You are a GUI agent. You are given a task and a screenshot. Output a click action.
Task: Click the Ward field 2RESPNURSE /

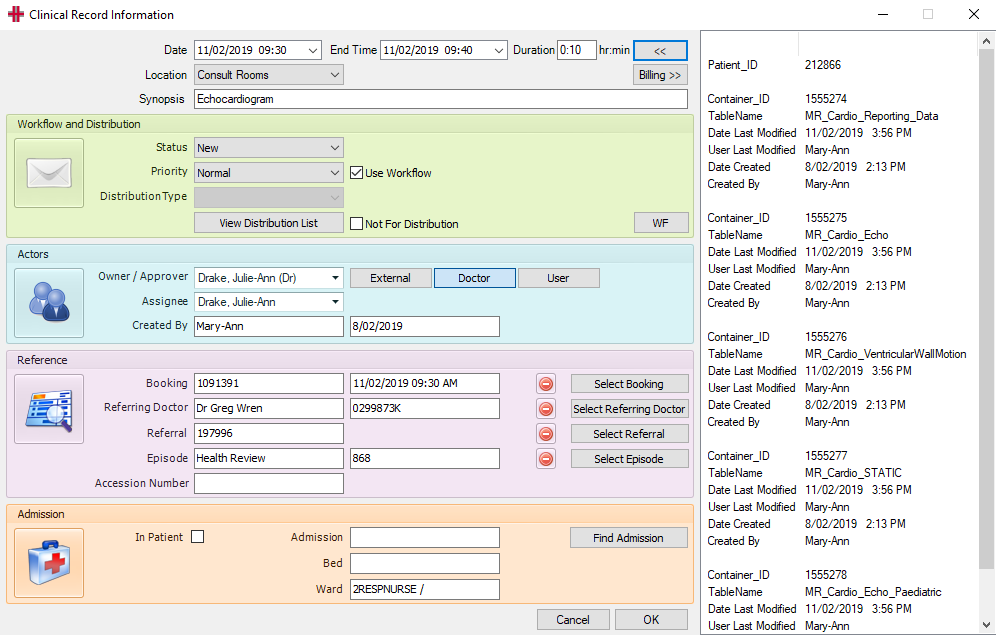tap(424, 589)
